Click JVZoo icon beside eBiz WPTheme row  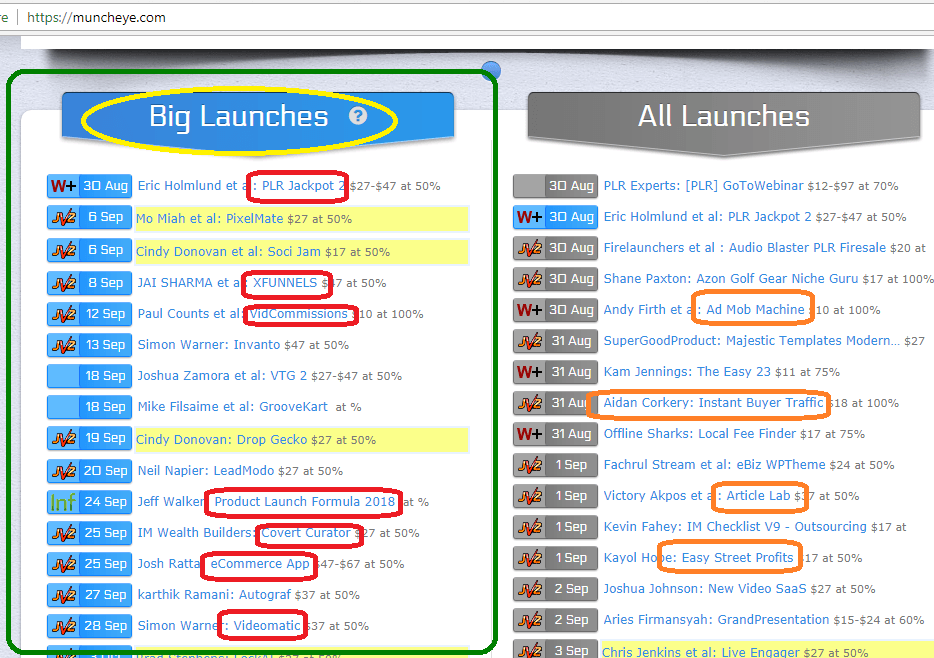pos(530,464)
